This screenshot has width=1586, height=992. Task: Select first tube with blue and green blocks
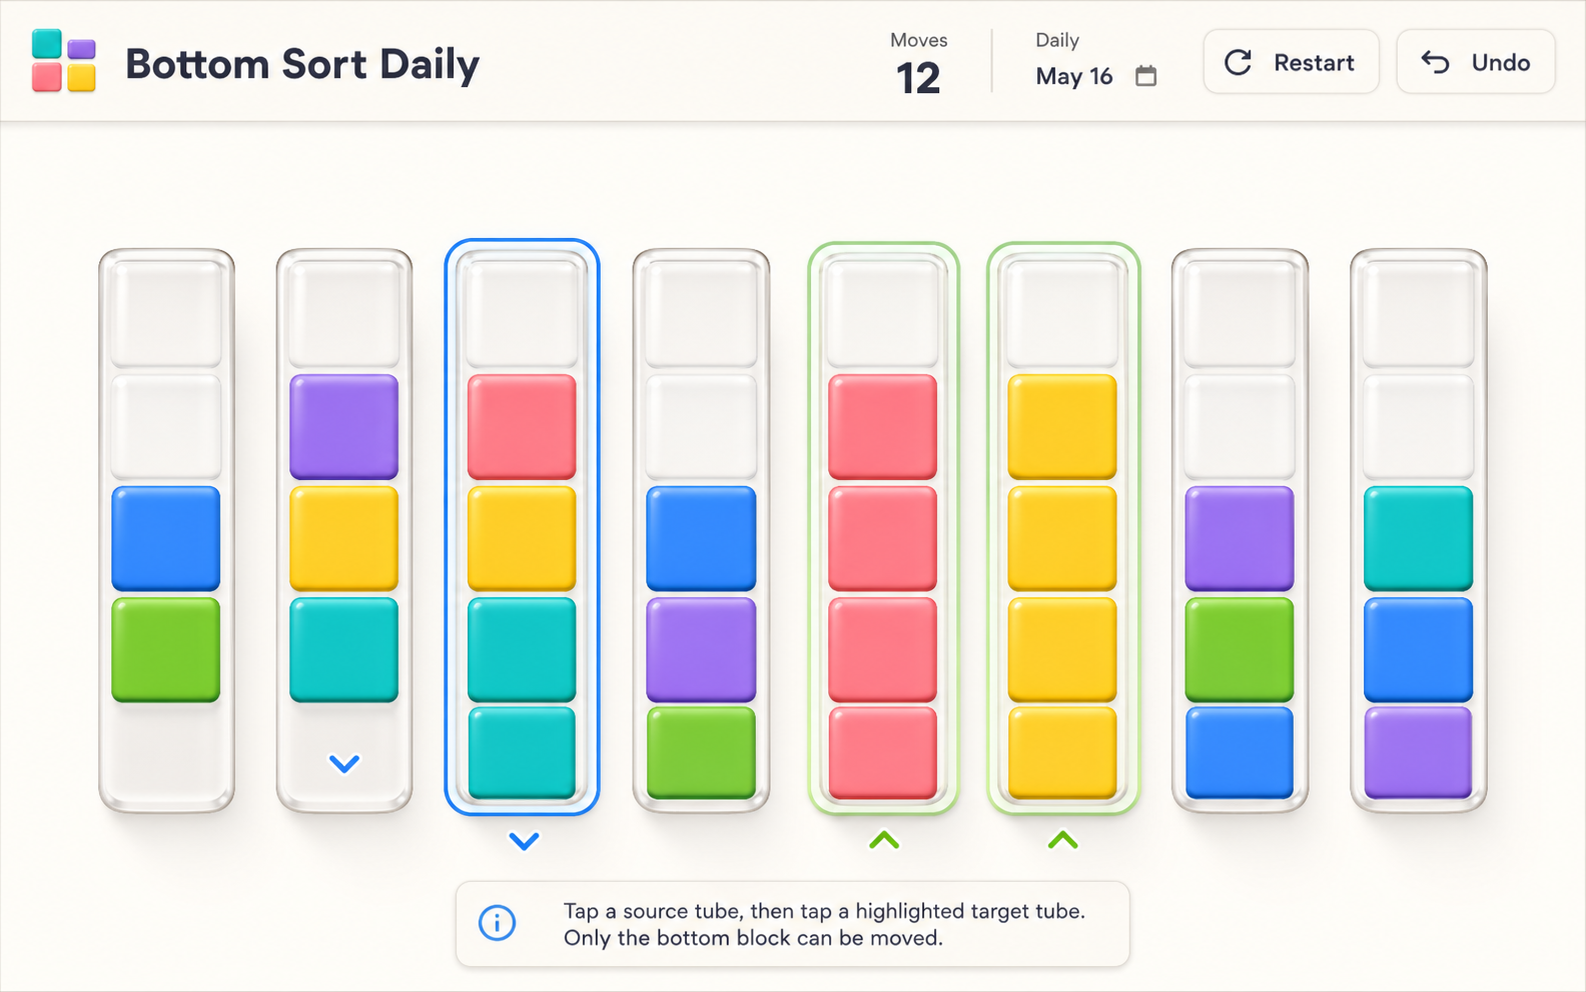tap(166, 530)
